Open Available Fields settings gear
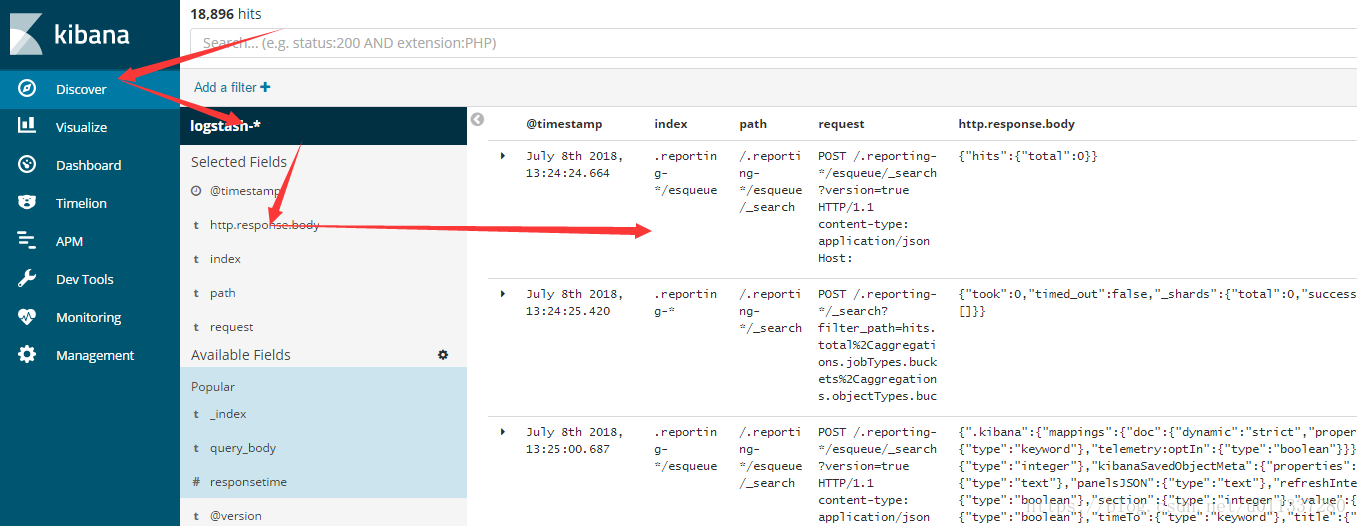The width and height of the screenshot is (1357, 526). click(443, 355)
